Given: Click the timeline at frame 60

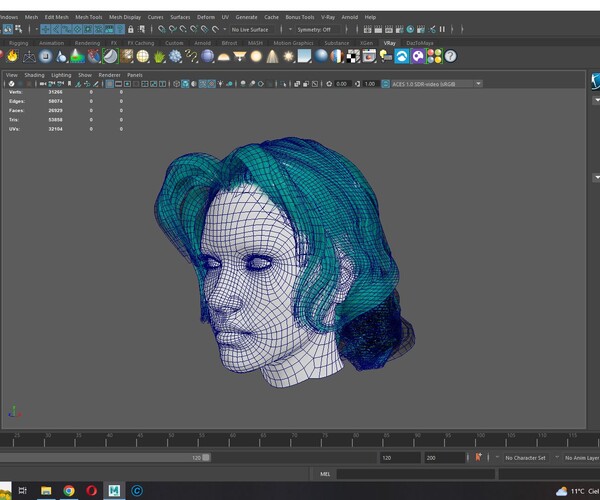Looking at the screenshot, I should pos(230,440).
